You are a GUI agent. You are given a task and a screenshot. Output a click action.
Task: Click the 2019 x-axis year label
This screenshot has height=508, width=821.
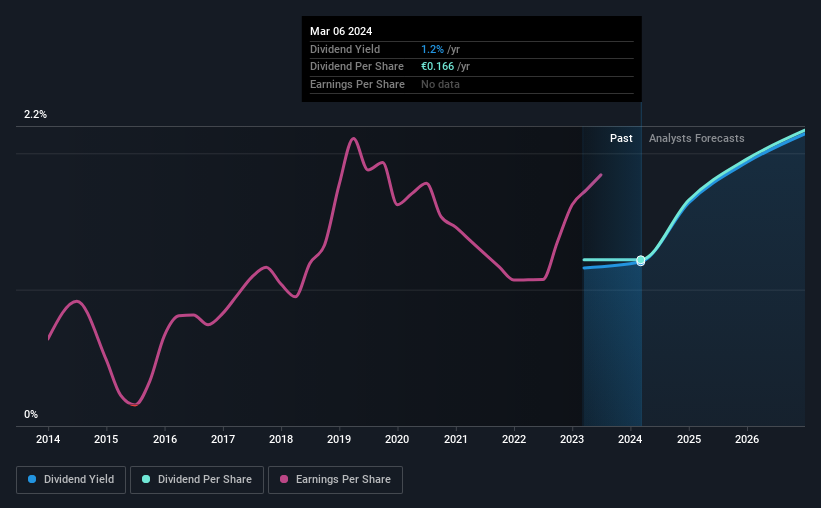click(x=339, y=439)
